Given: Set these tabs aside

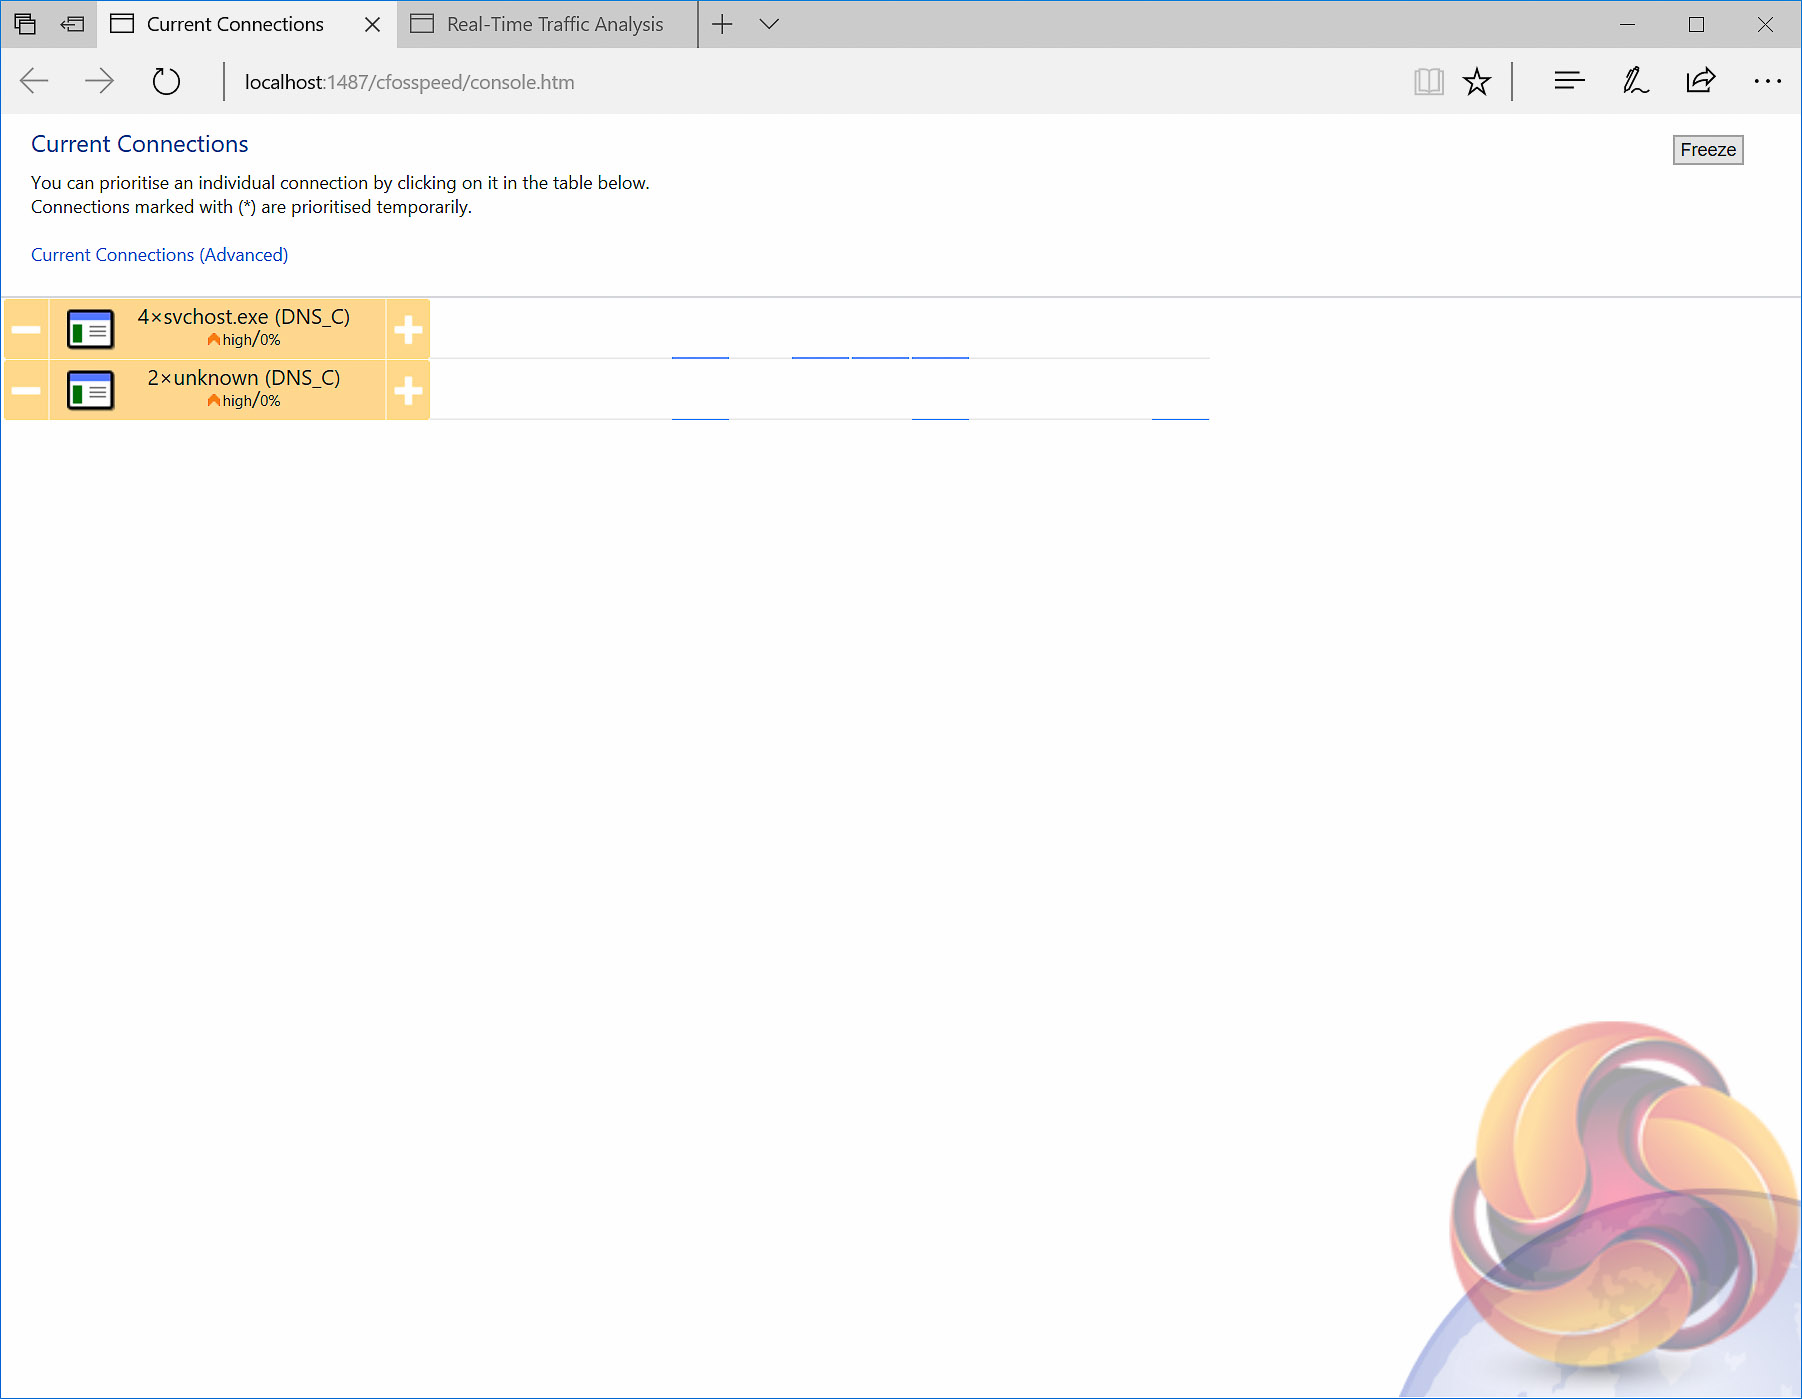Looking at the screenshot, I should pyautogui.click(x=72, y=24).
